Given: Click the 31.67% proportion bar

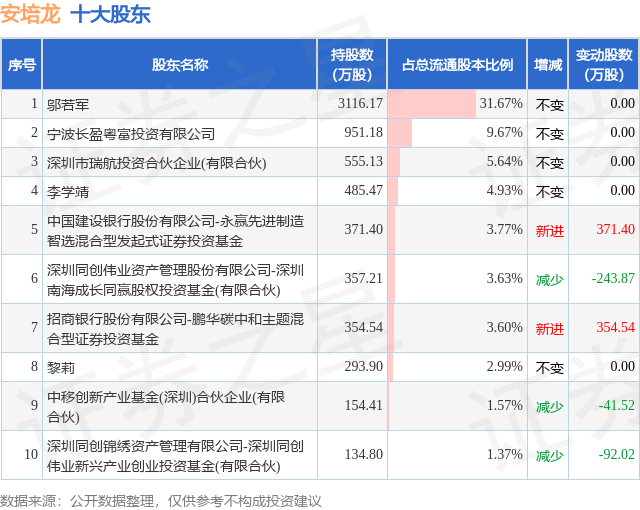Looking at the screenshot, I should pyautogui.click(x=432, y=104).
